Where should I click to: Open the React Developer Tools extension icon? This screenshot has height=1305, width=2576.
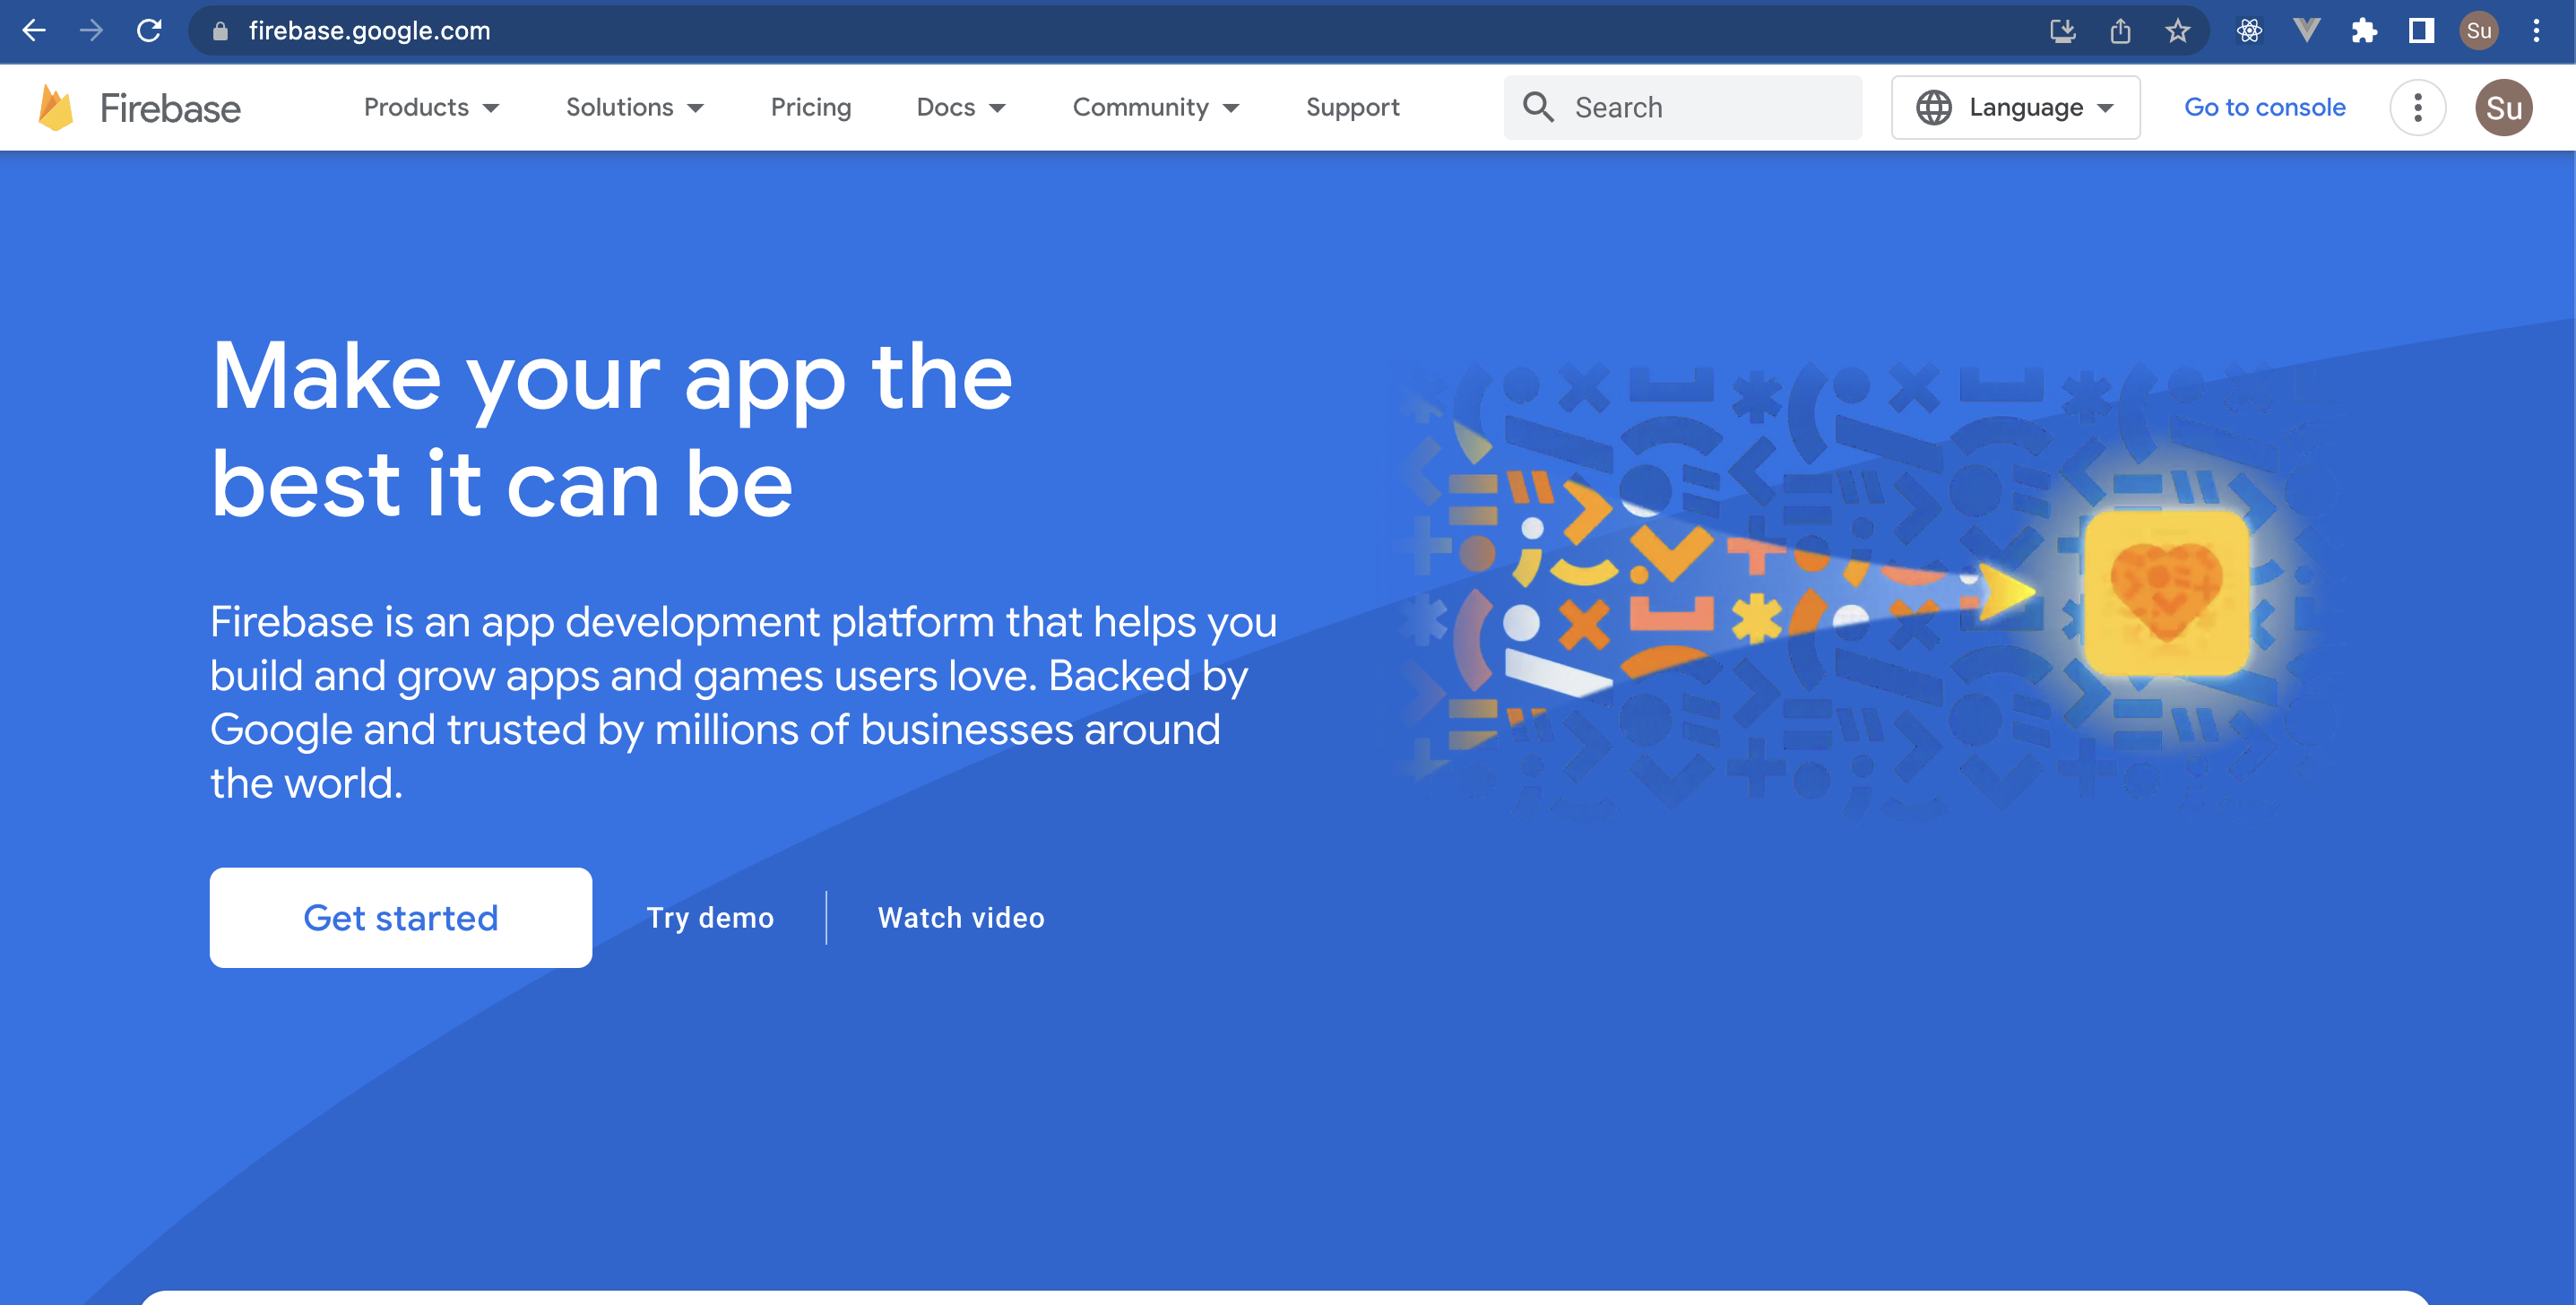click(x=2249, y=31)
